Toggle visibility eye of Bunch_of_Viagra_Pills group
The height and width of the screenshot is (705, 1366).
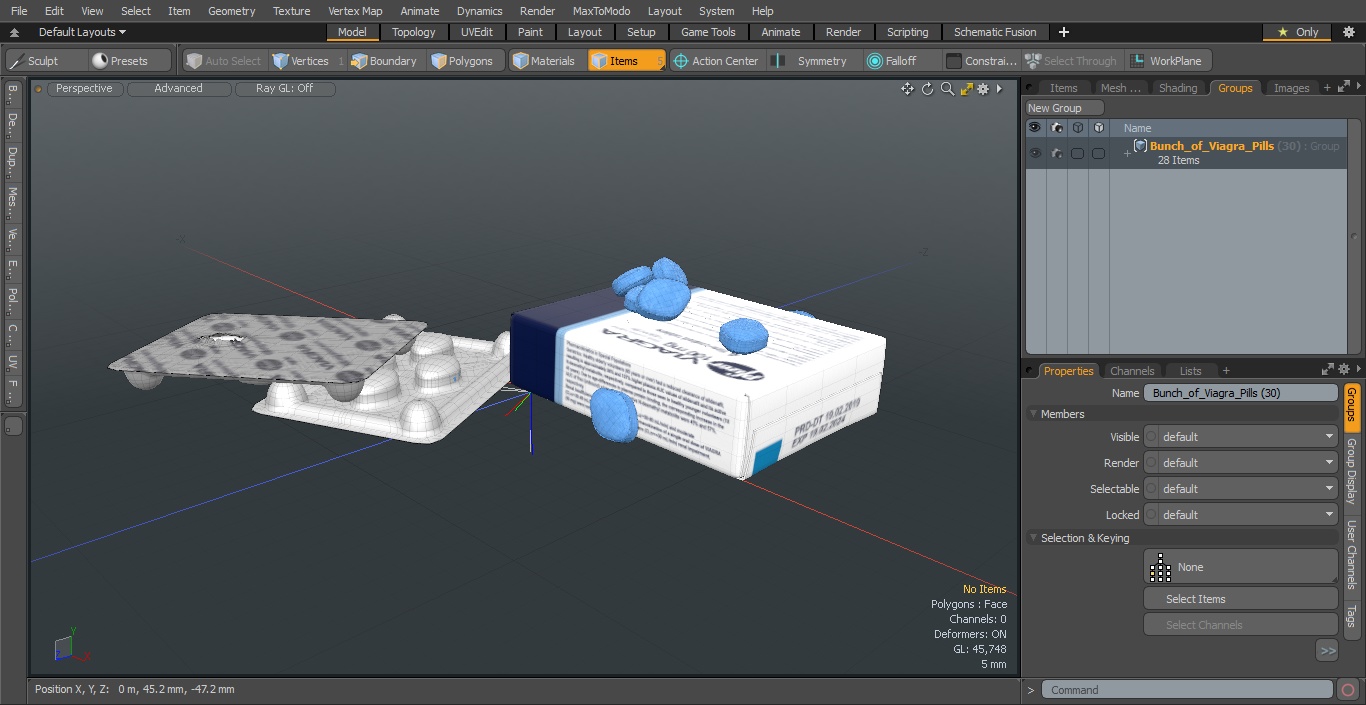(1035, 153)
